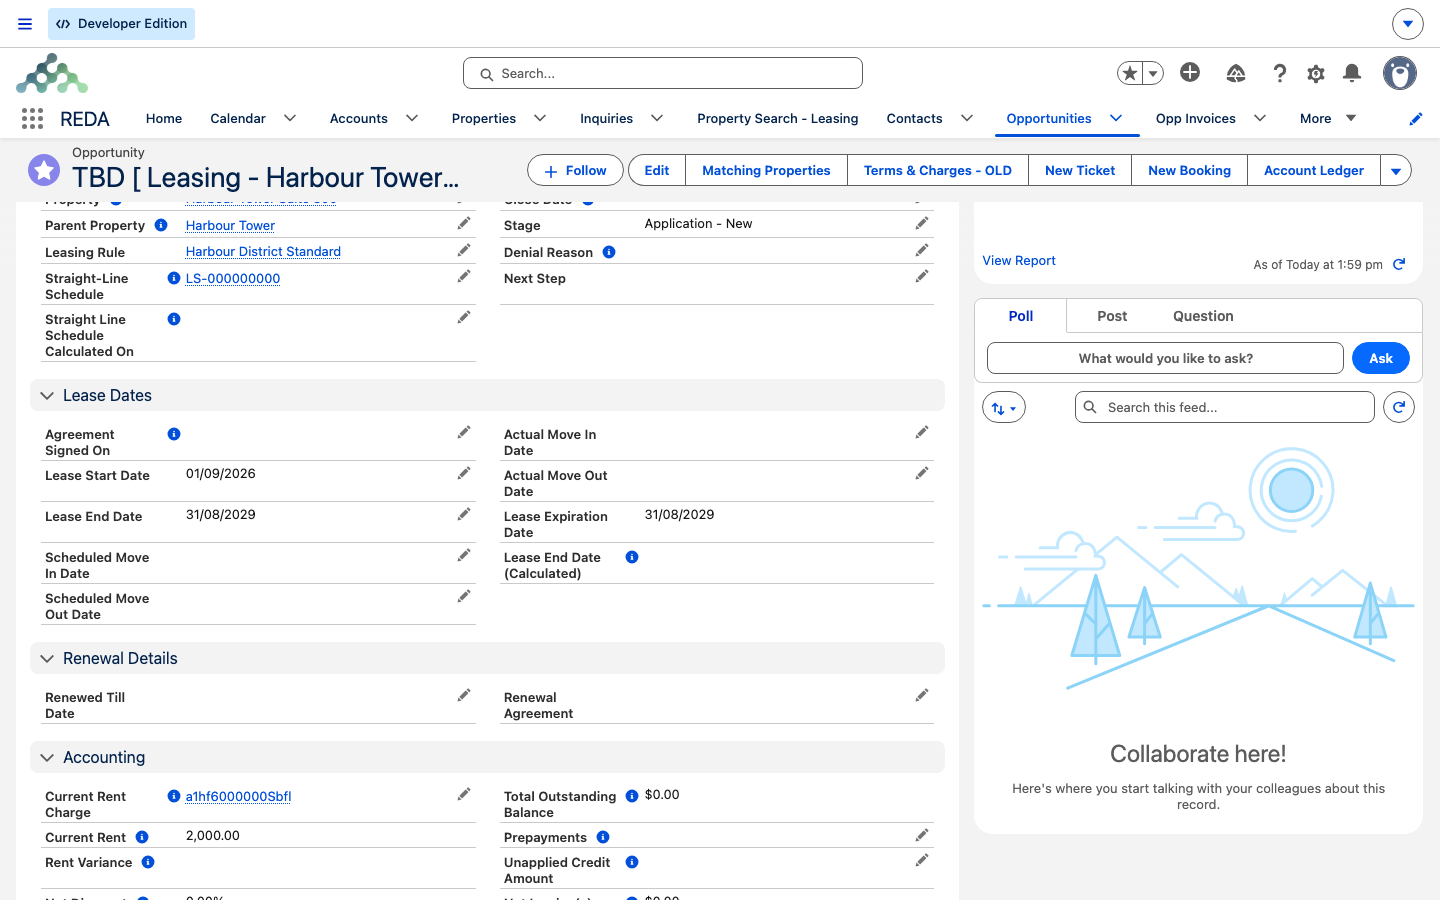Open the user profile avatar
Screen dimensions: 1440x900
1400,73
